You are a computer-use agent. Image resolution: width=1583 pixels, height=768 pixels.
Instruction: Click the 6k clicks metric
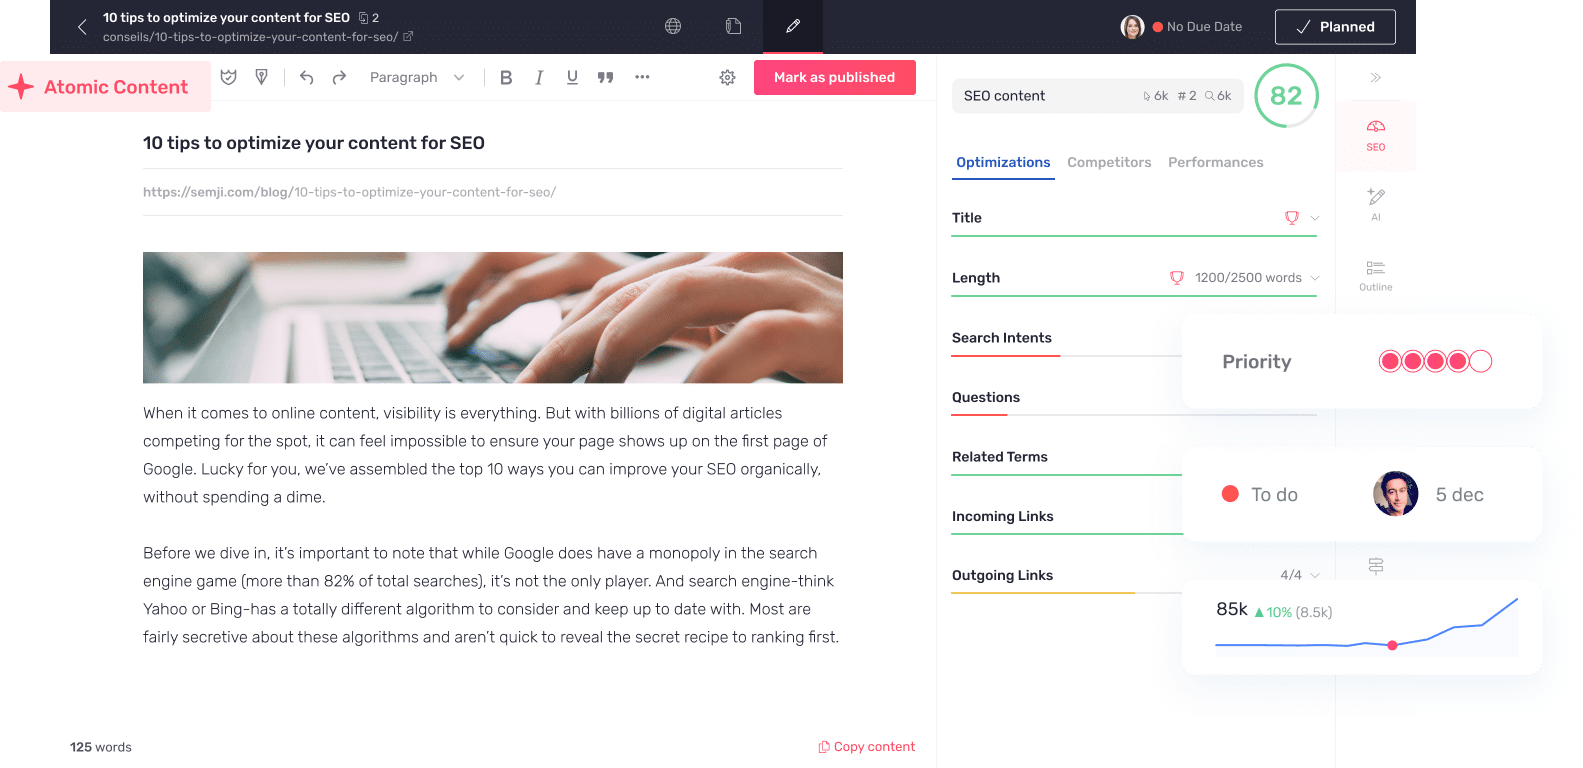pyautogui.click(x=1156, y=96)
